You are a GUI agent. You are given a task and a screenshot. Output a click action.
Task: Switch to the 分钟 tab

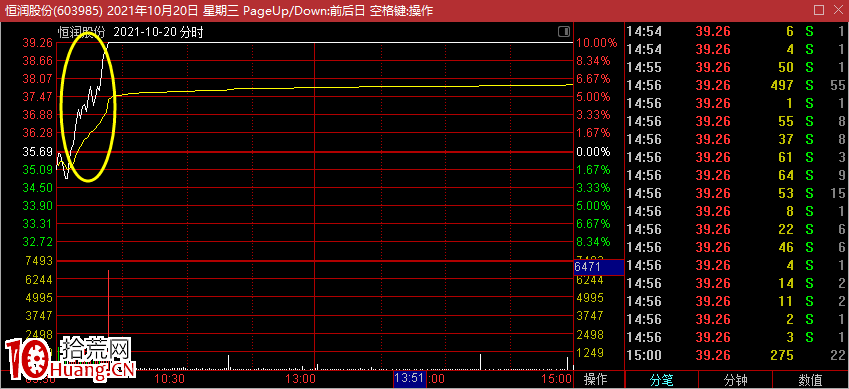click(735, 380)
